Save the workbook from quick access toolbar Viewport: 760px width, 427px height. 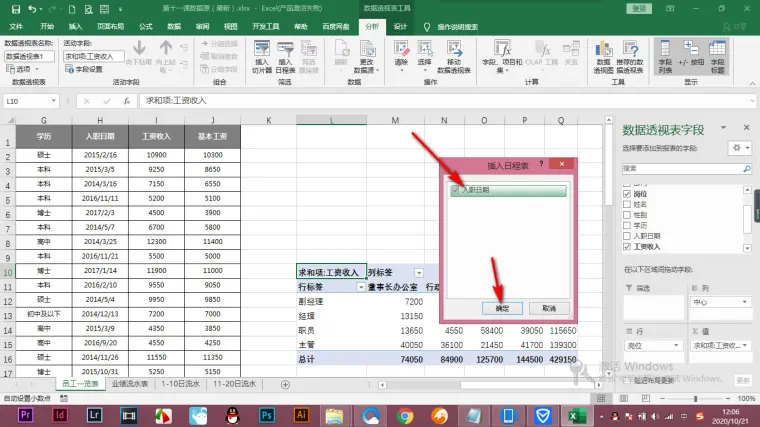(x=16, y=9)
